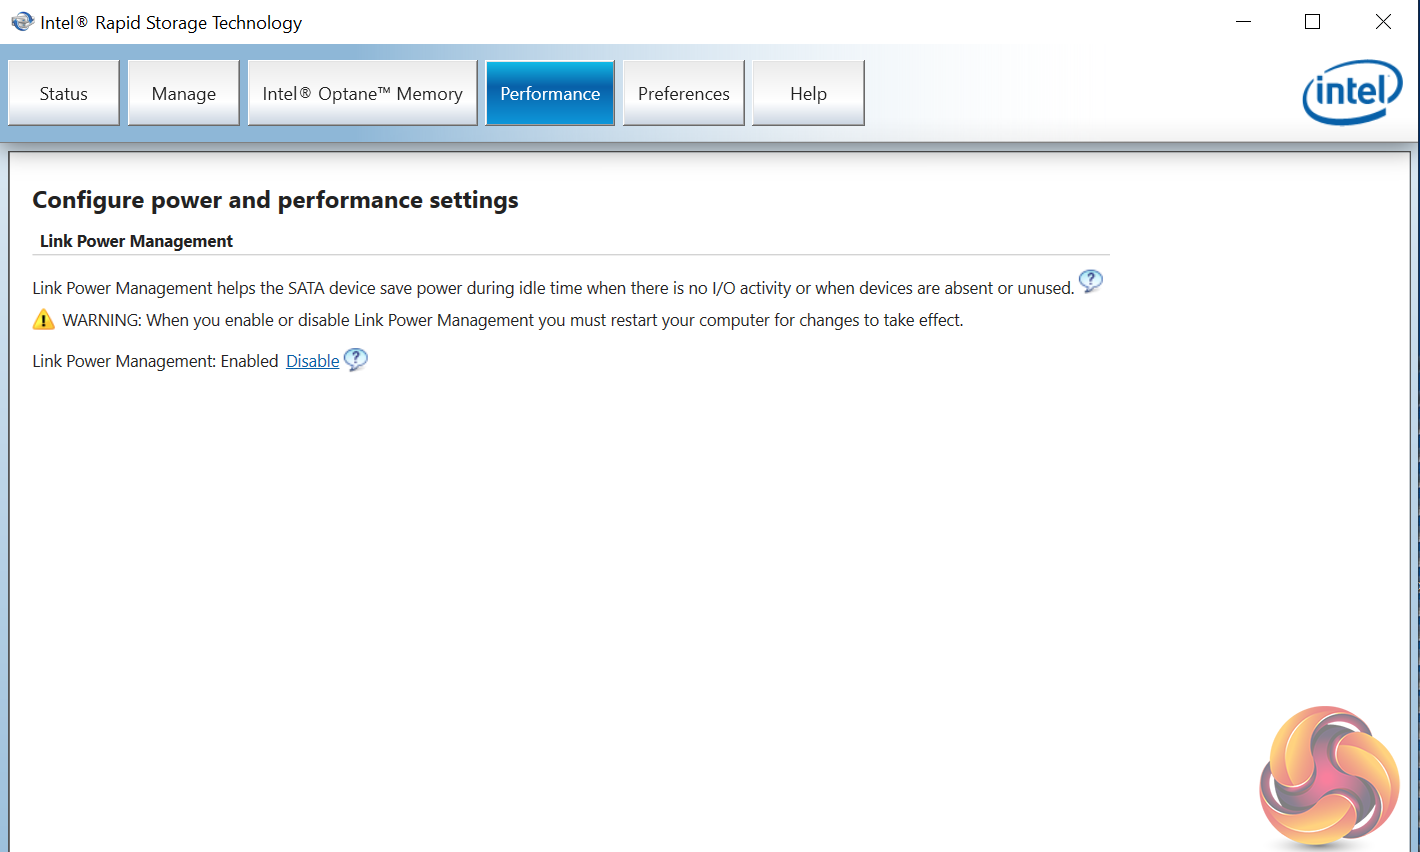
Task: Click the yellow warning triangle icon
Action: pyautogui.click(x=44, y=319)
